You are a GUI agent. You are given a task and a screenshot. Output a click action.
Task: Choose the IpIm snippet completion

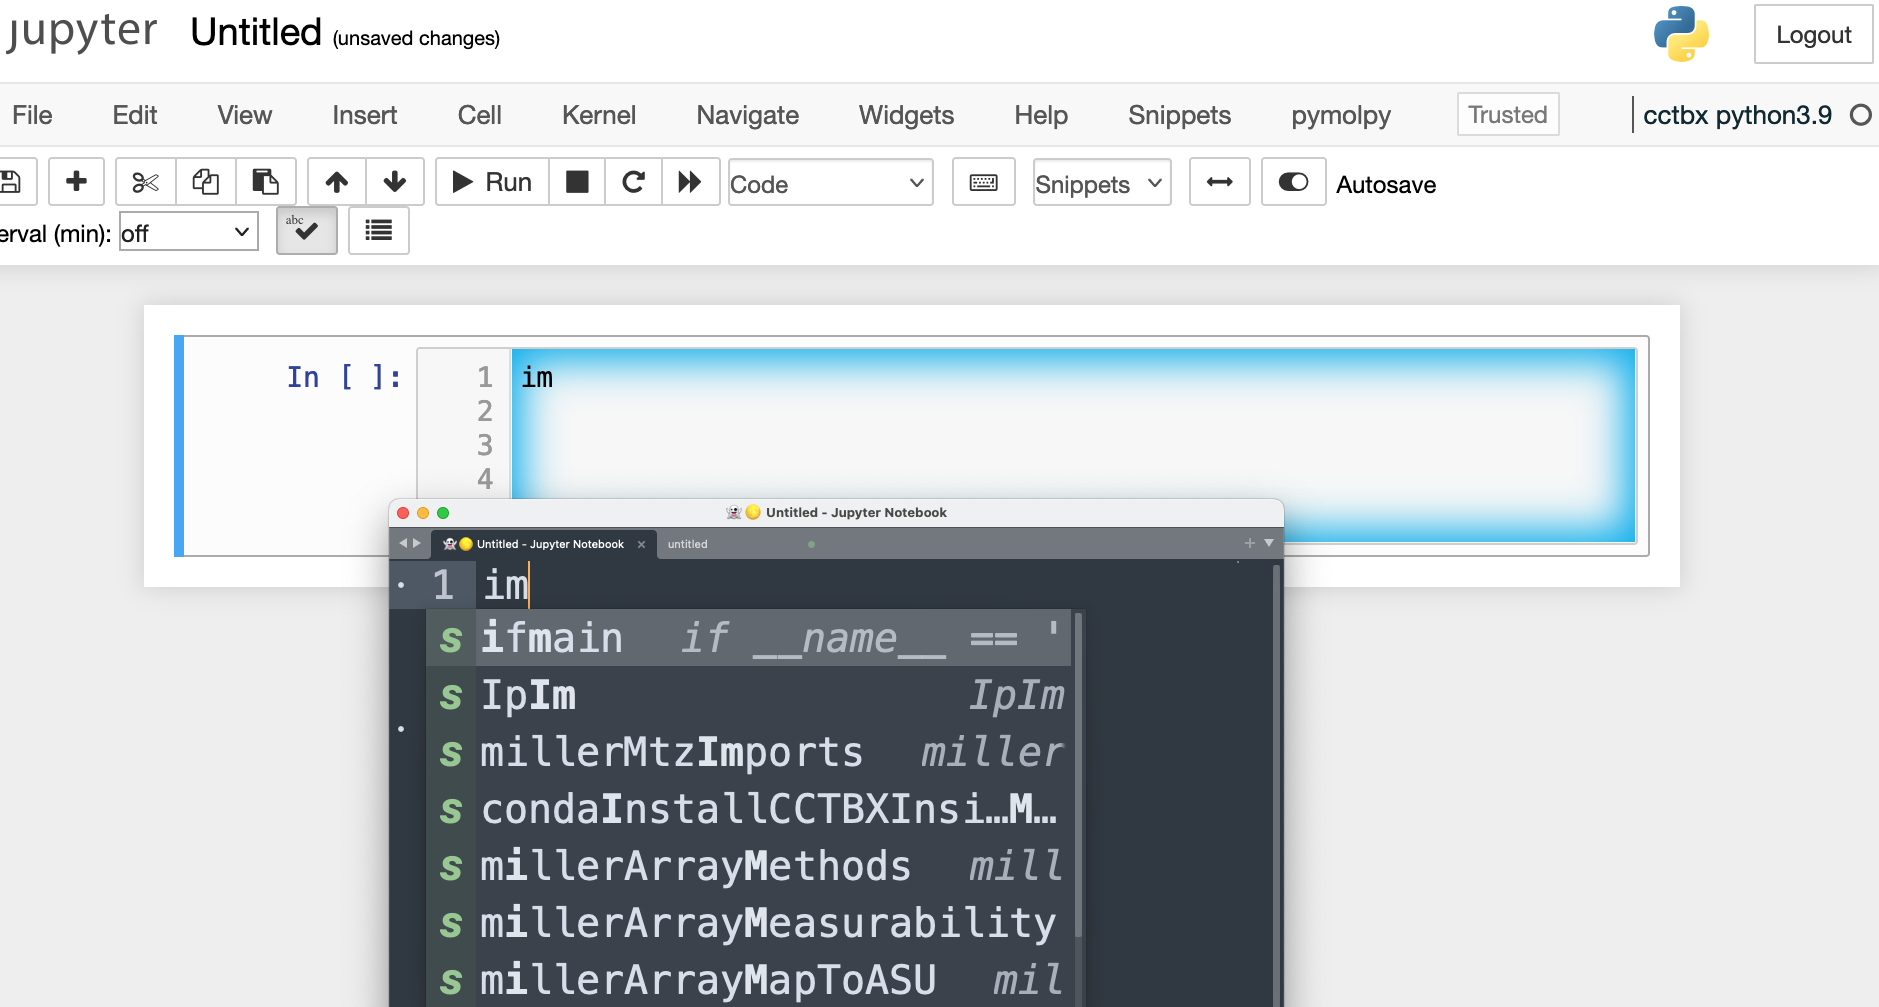(749, 695)
